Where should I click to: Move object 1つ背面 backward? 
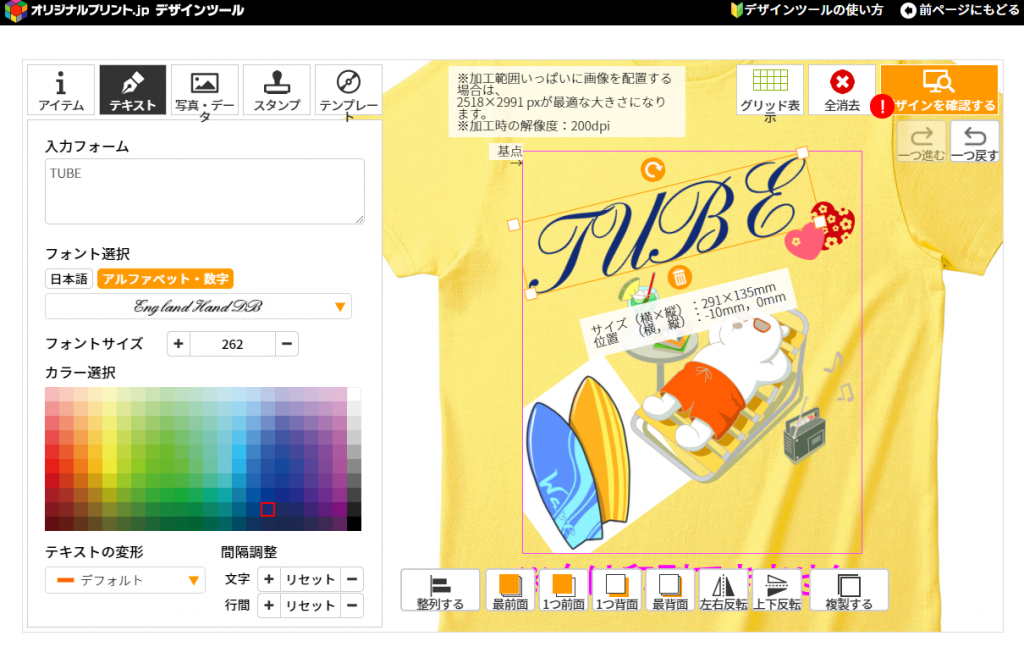point(616,590)
